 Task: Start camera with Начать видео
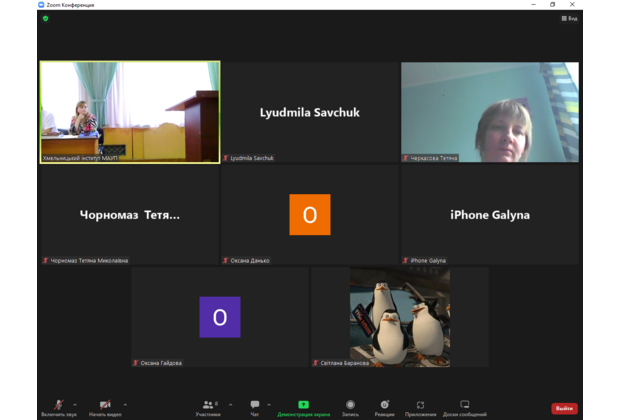pyautogui.click(x=105, y=406)
